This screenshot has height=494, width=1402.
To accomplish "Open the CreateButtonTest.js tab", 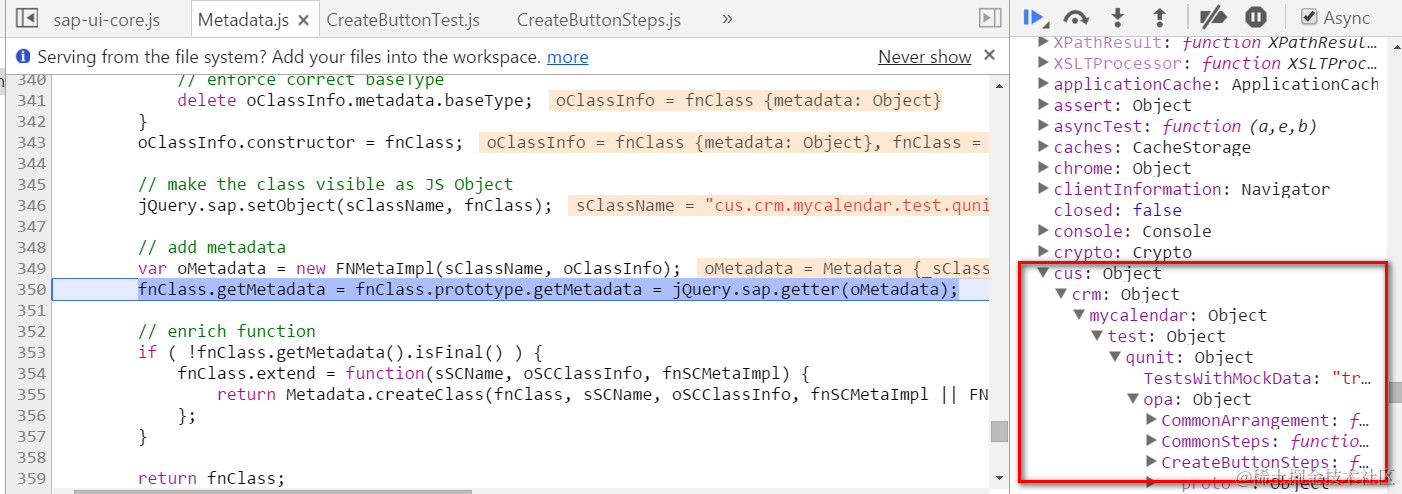I will [x=403, y=19].
